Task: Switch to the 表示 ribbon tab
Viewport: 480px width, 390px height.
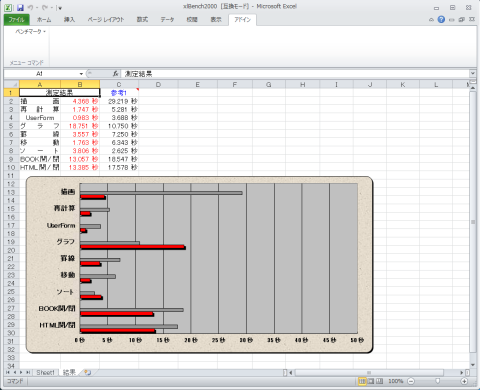Action: tap(216, 20)
